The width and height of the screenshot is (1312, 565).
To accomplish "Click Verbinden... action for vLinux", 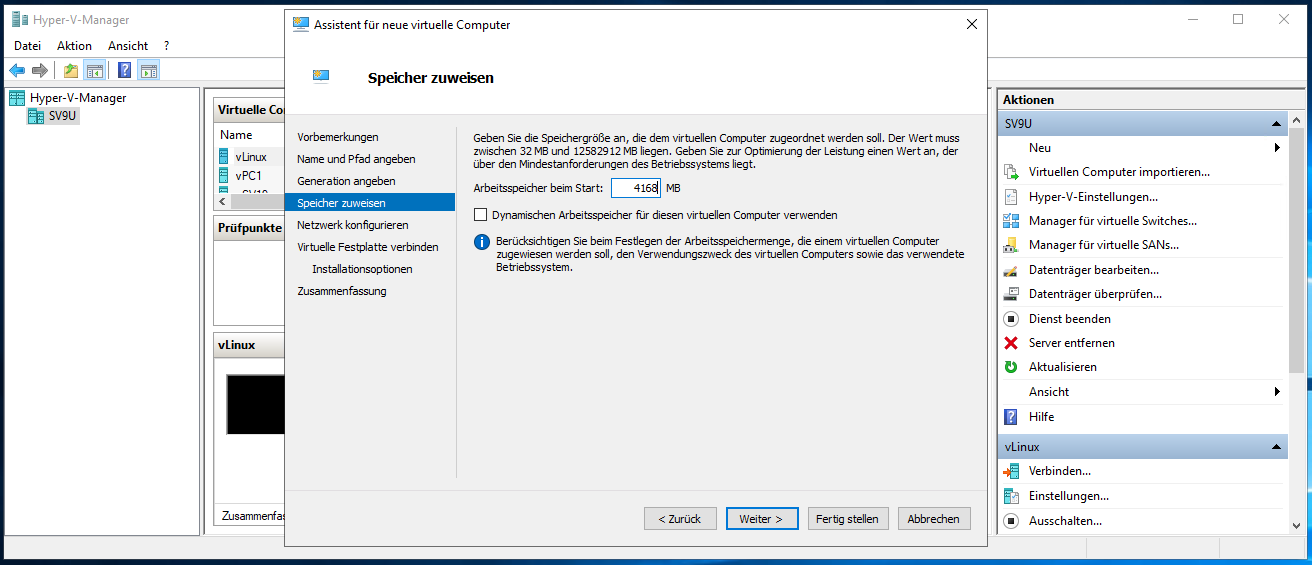I will pyautogui.click(x=1060, y=471).
